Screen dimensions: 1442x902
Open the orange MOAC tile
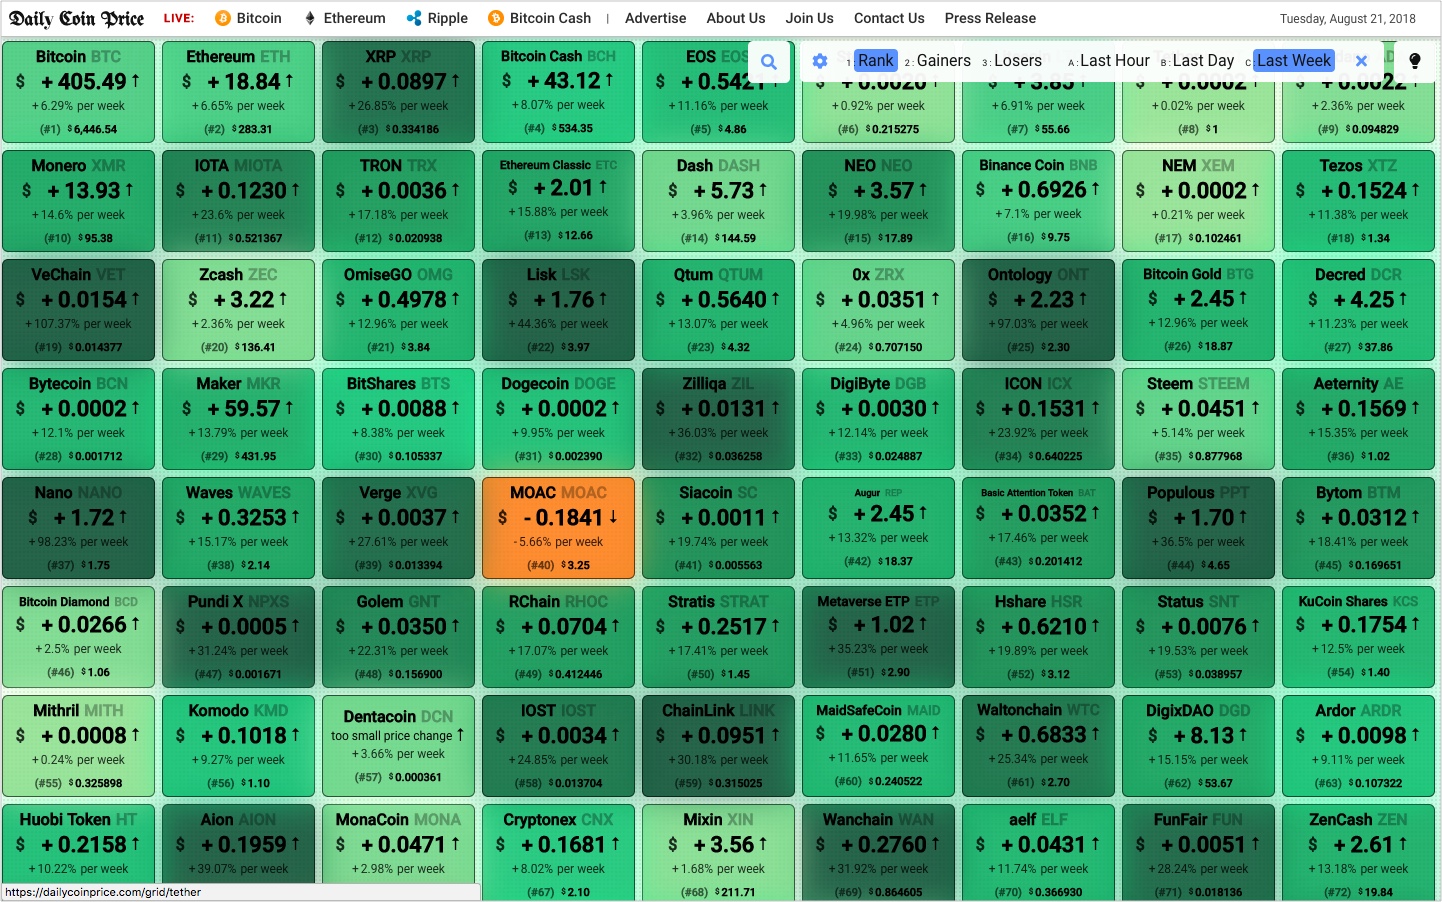tap(559, 528)
